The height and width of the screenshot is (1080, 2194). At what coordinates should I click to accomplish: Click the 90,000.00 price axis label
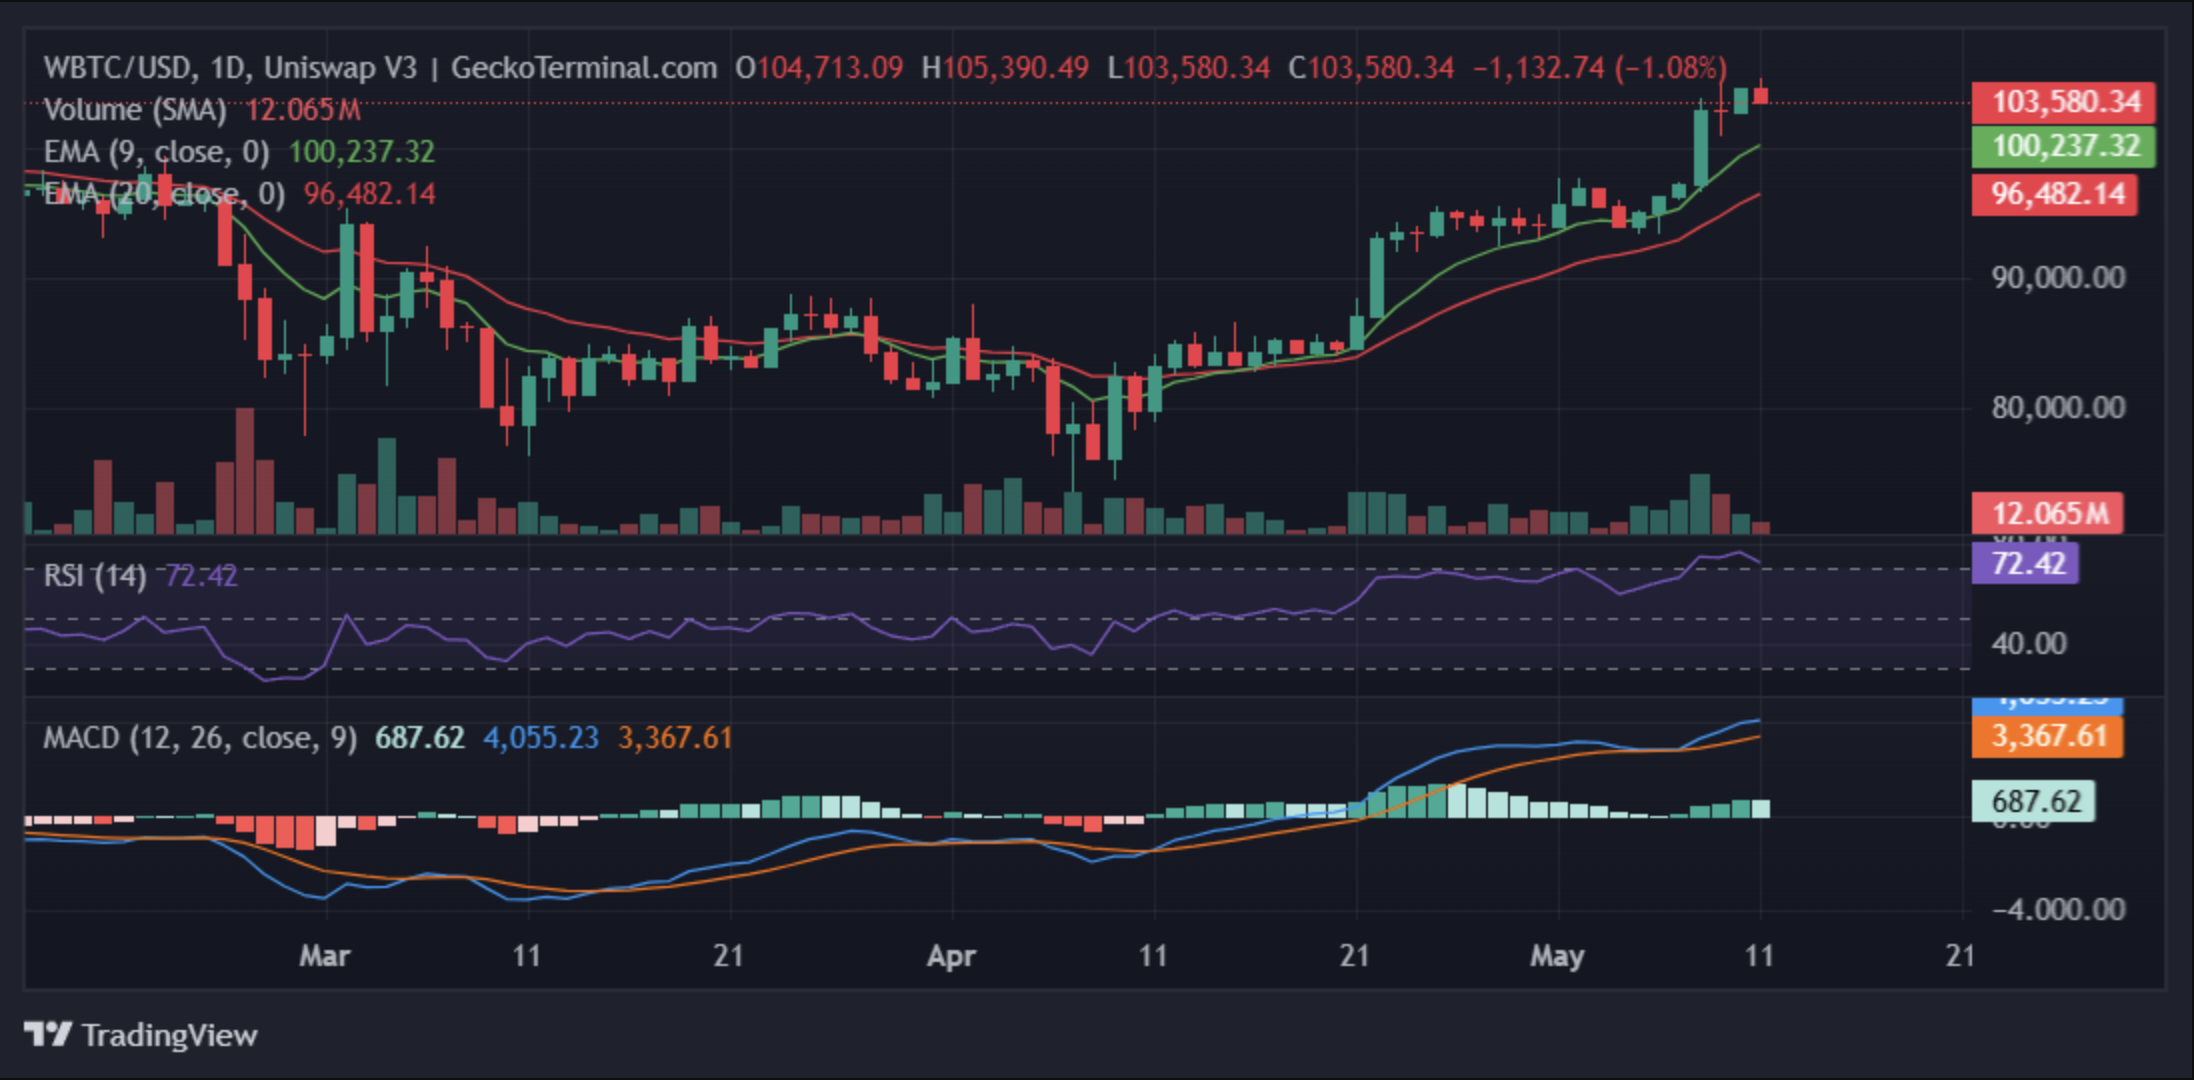point(2058,278)
